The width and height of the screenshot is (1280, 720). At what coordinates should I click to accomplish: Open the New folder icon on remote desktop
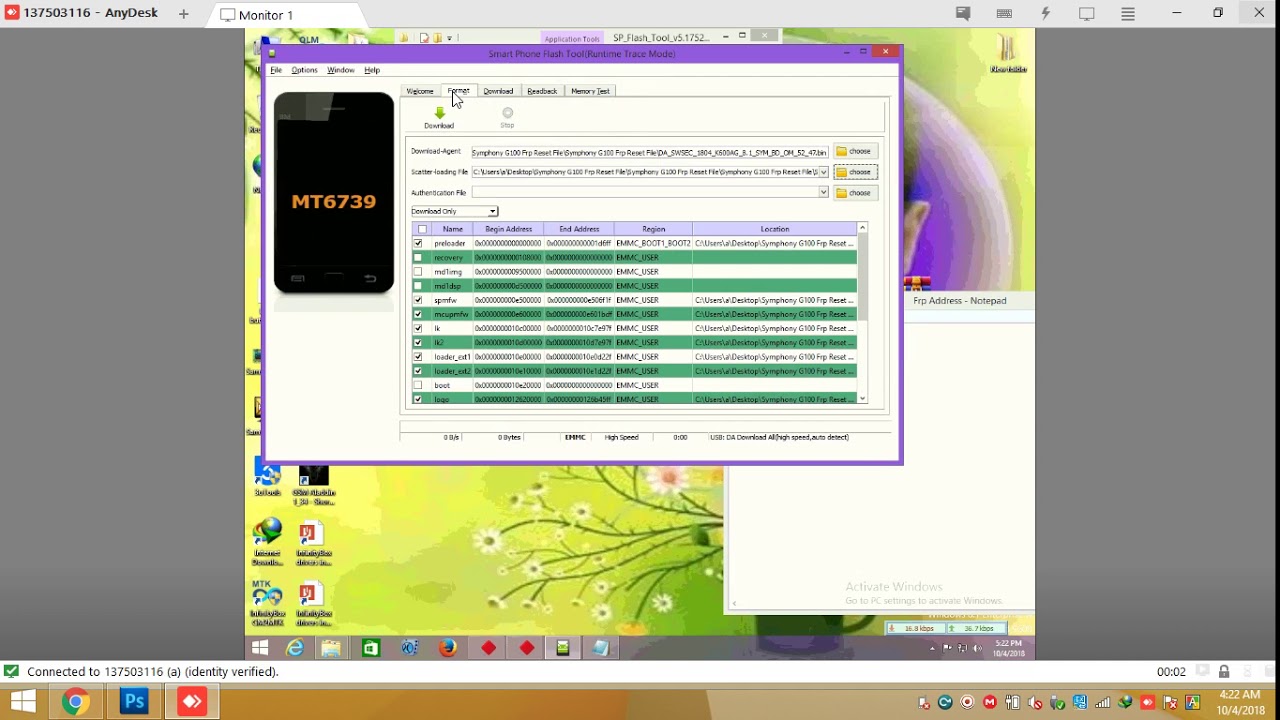click(1008, 54)
